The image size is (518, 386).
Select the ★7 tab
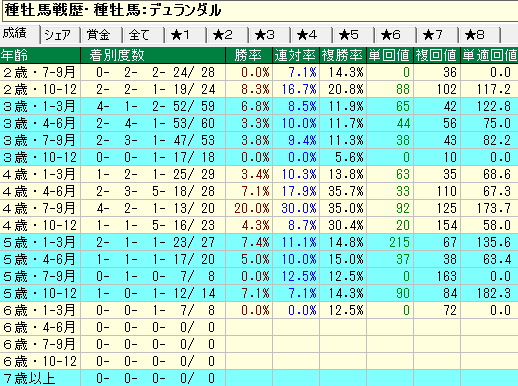point(438,35)
